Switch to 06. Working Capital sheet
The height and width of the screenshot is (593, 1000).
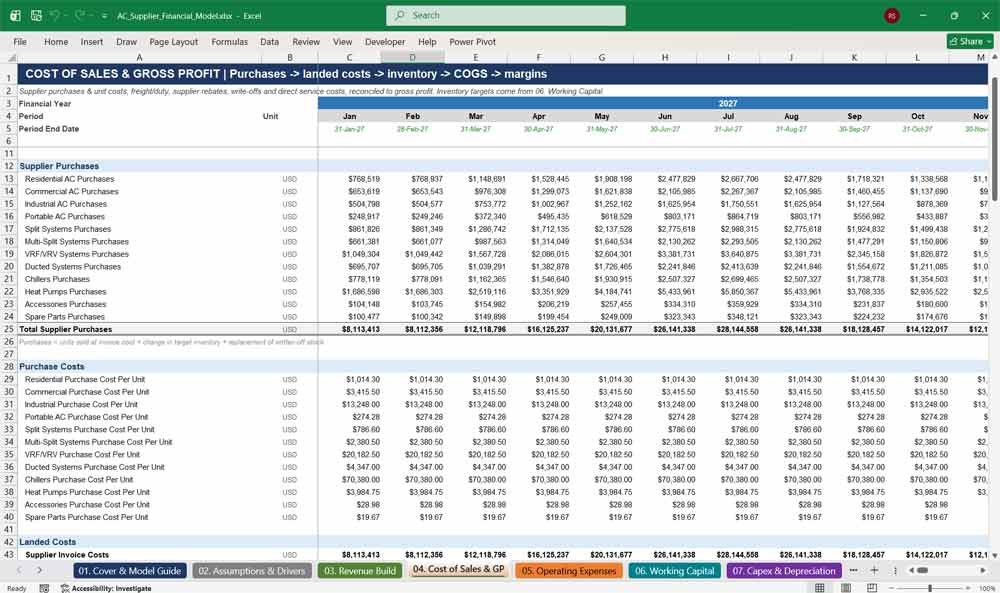click(674, 571)
